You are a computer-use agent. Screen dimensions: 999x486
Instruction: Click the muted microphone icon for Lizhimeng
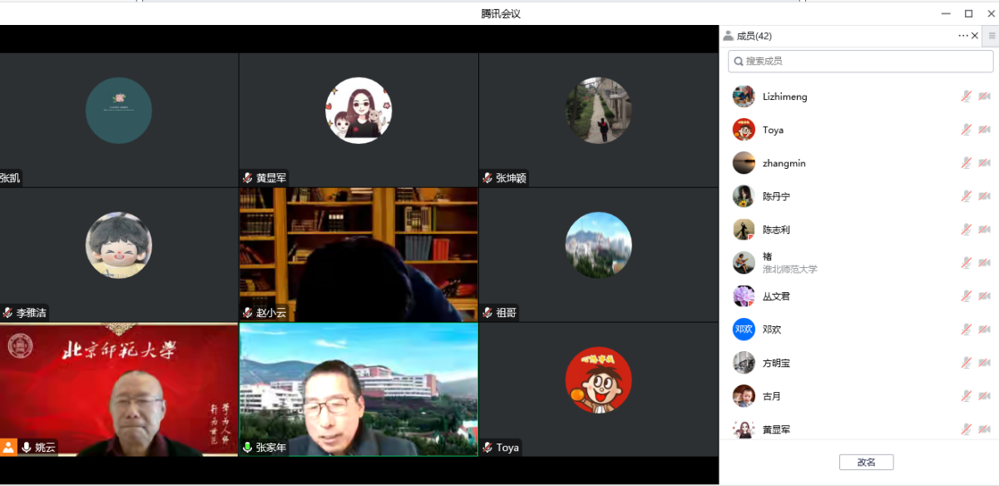966,97
